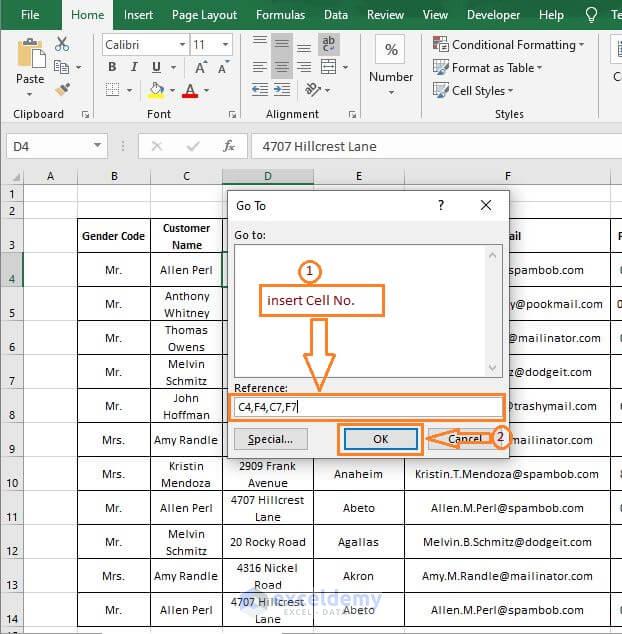Open the Calibri font name dropdown
The width and height of the screenshot is (622, 634).
click(183, 44)
